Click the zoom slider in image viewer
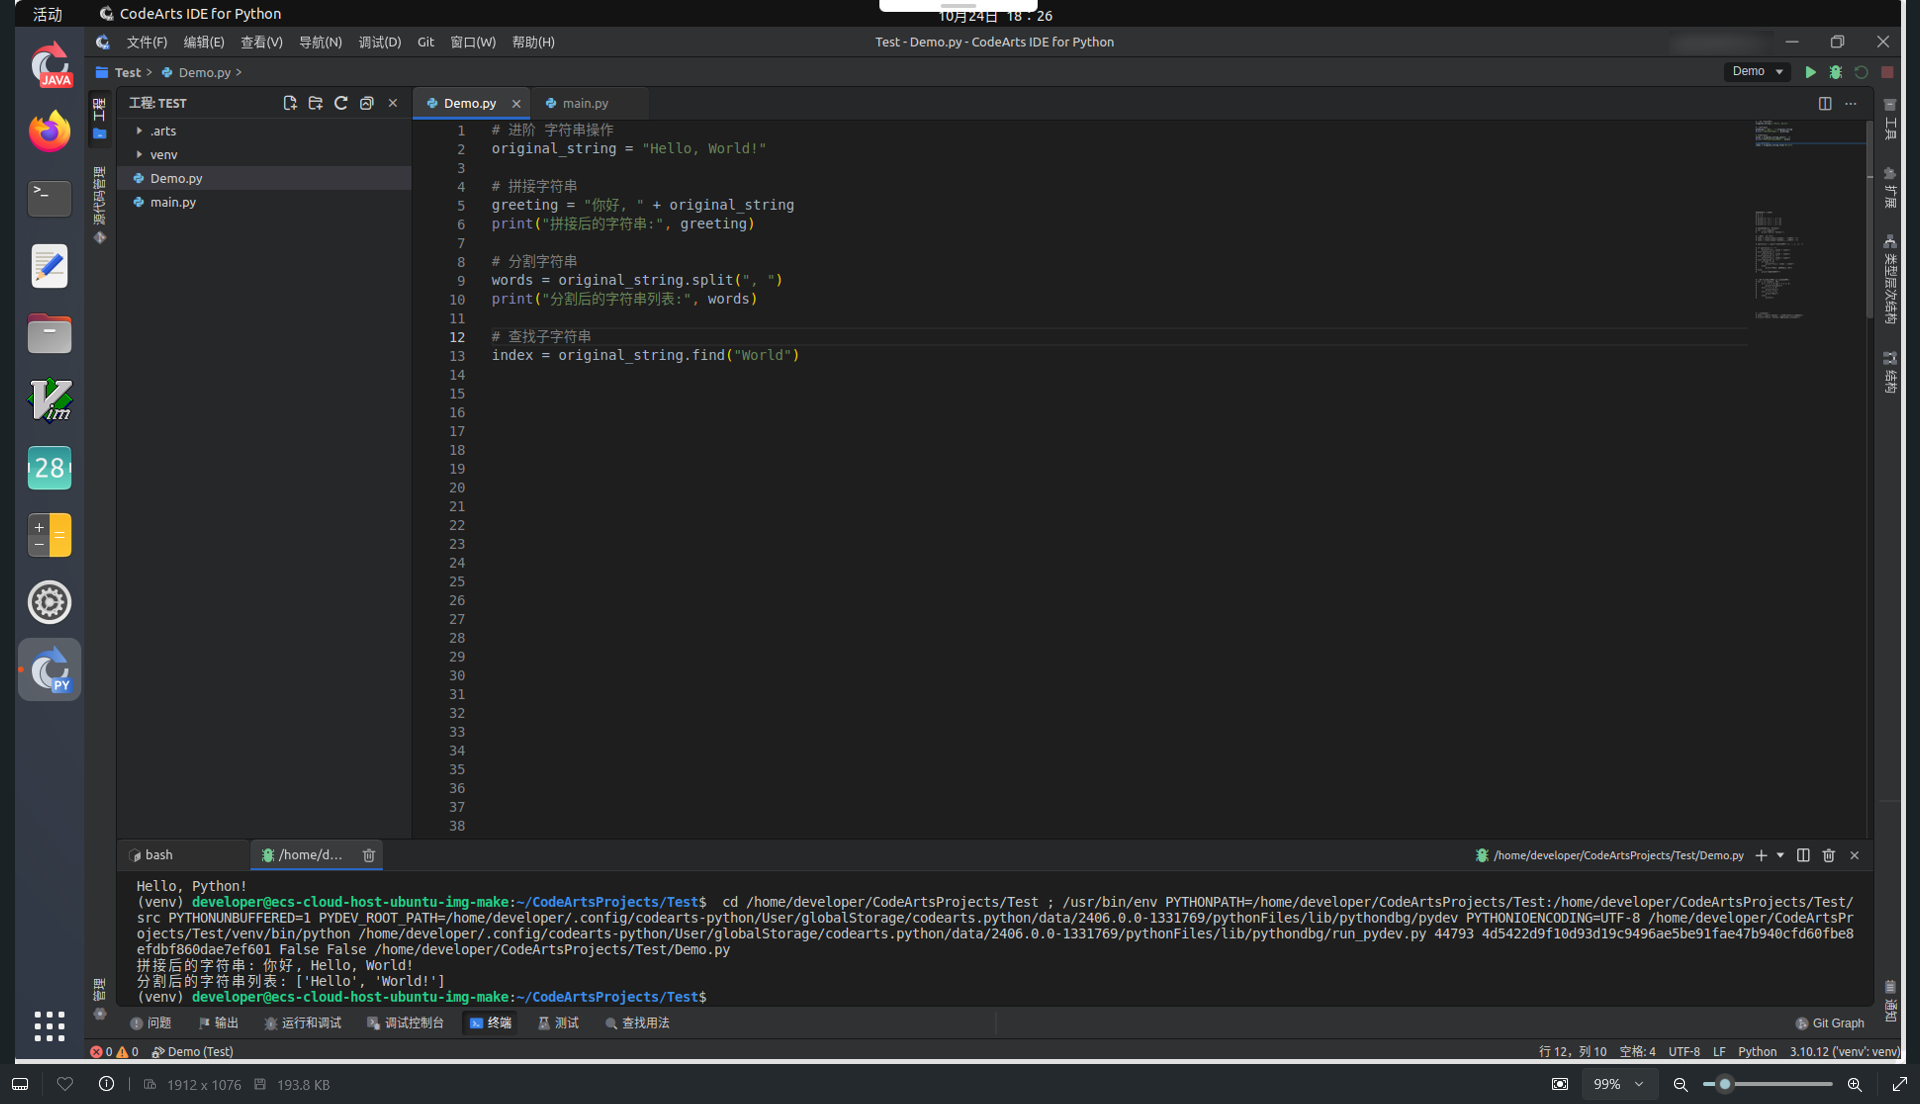The image size is (1920, 1104). [x=1725, y=1084]
